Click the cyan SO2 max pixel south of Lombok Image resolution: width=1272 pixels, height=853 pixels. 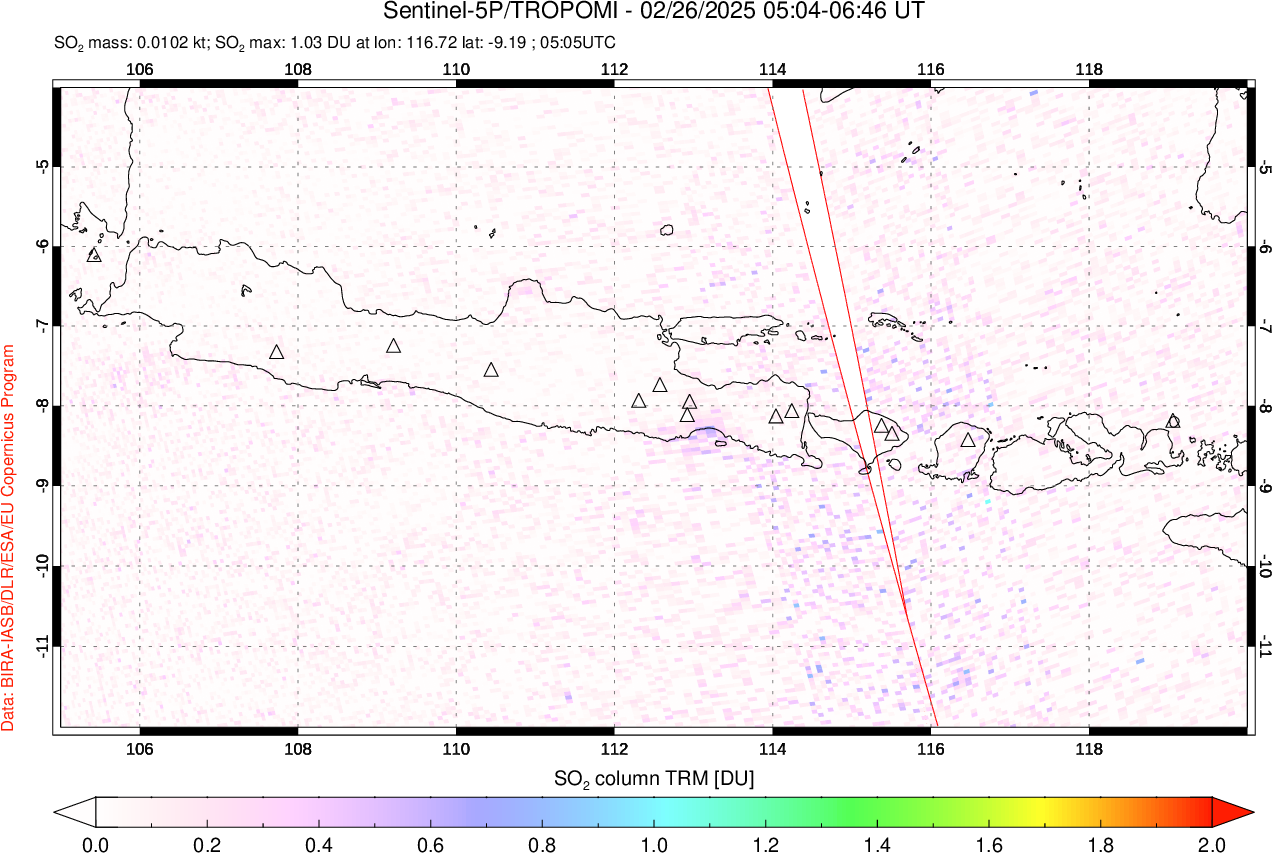coord(988,501)
